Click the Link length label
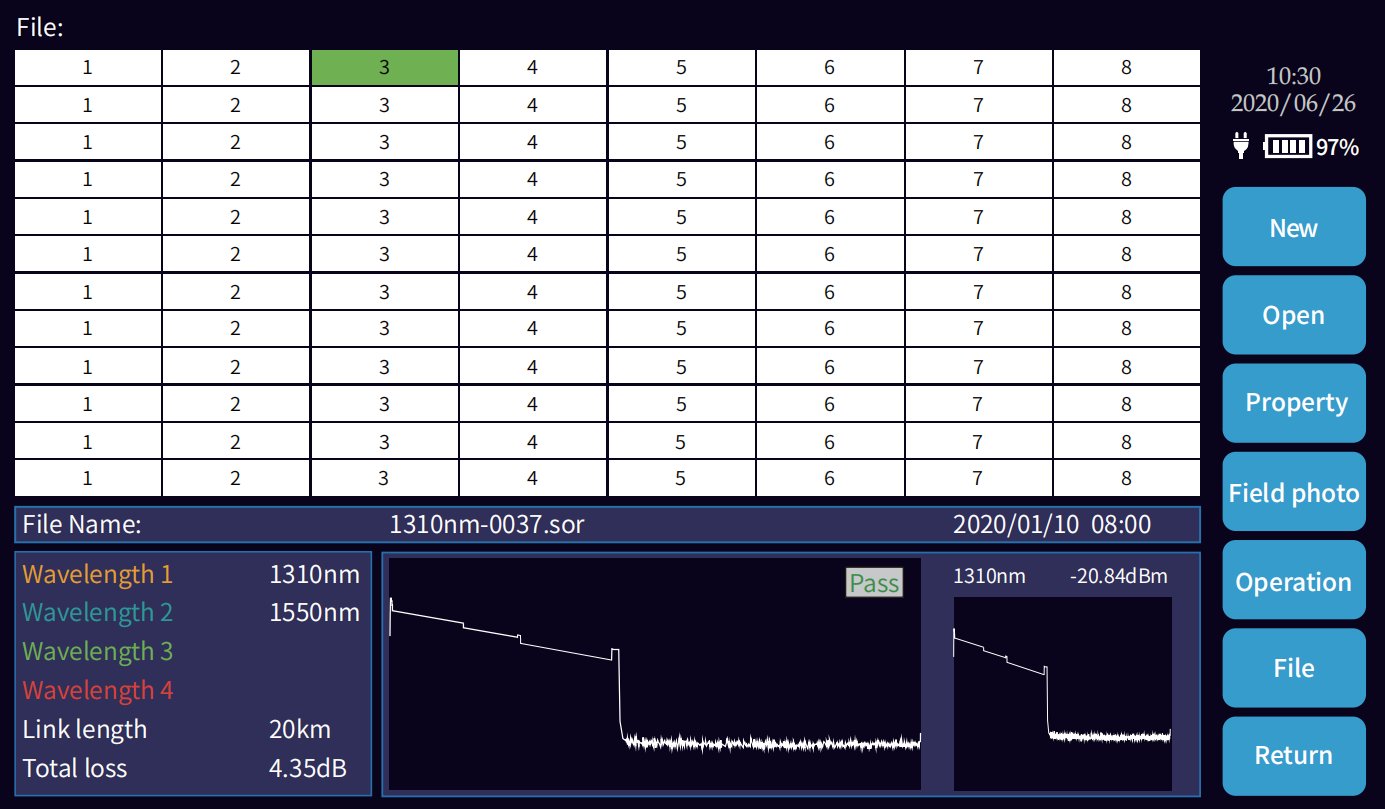Screen dimensions: 1385x809 click(x=85, y=730)
